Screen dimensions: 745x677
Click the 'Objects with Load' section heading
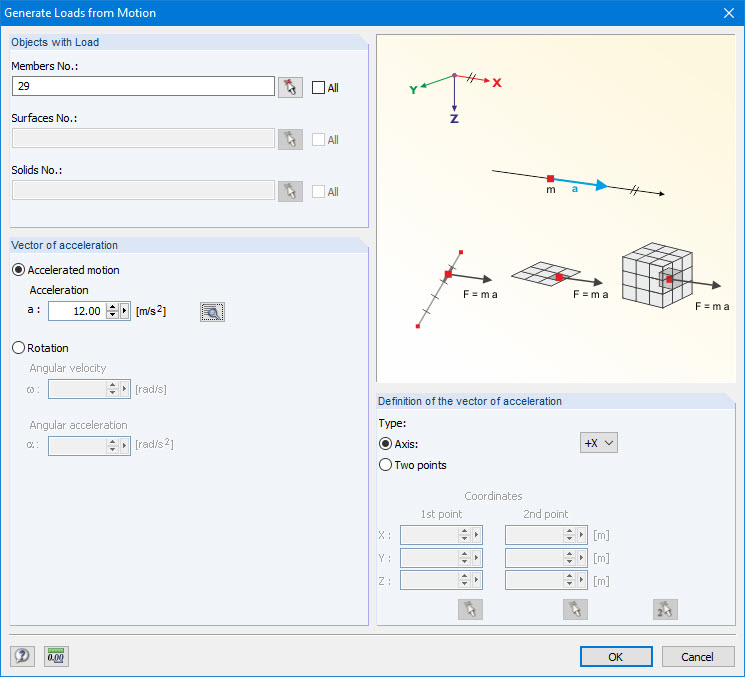pos(55,42)
